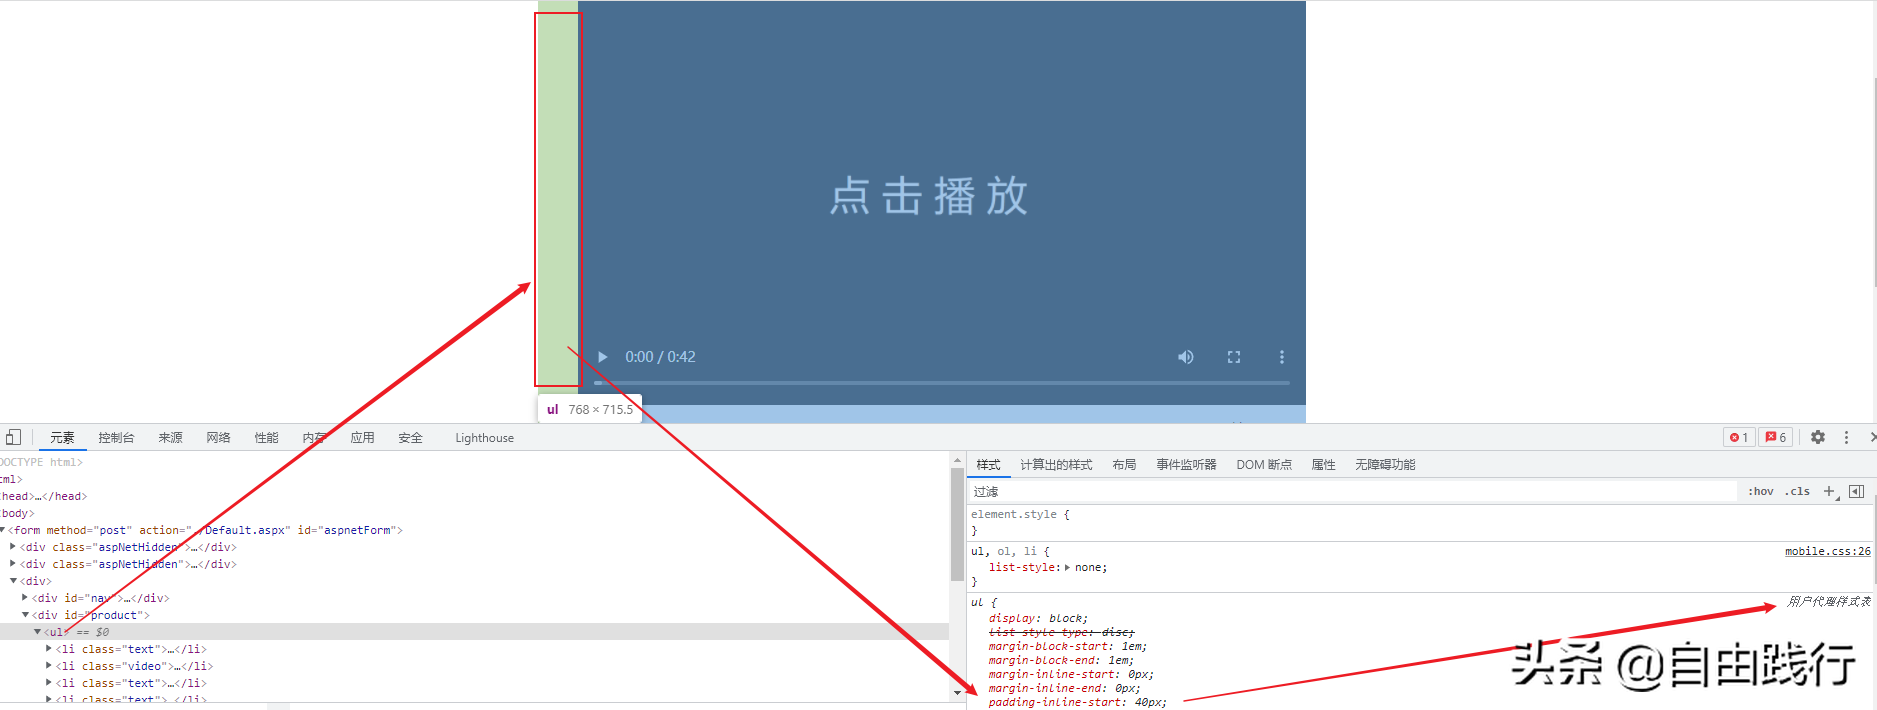The width and height of the screenshot is (1877, 710).
Task: Click the video play button
Action: [602, 357]
